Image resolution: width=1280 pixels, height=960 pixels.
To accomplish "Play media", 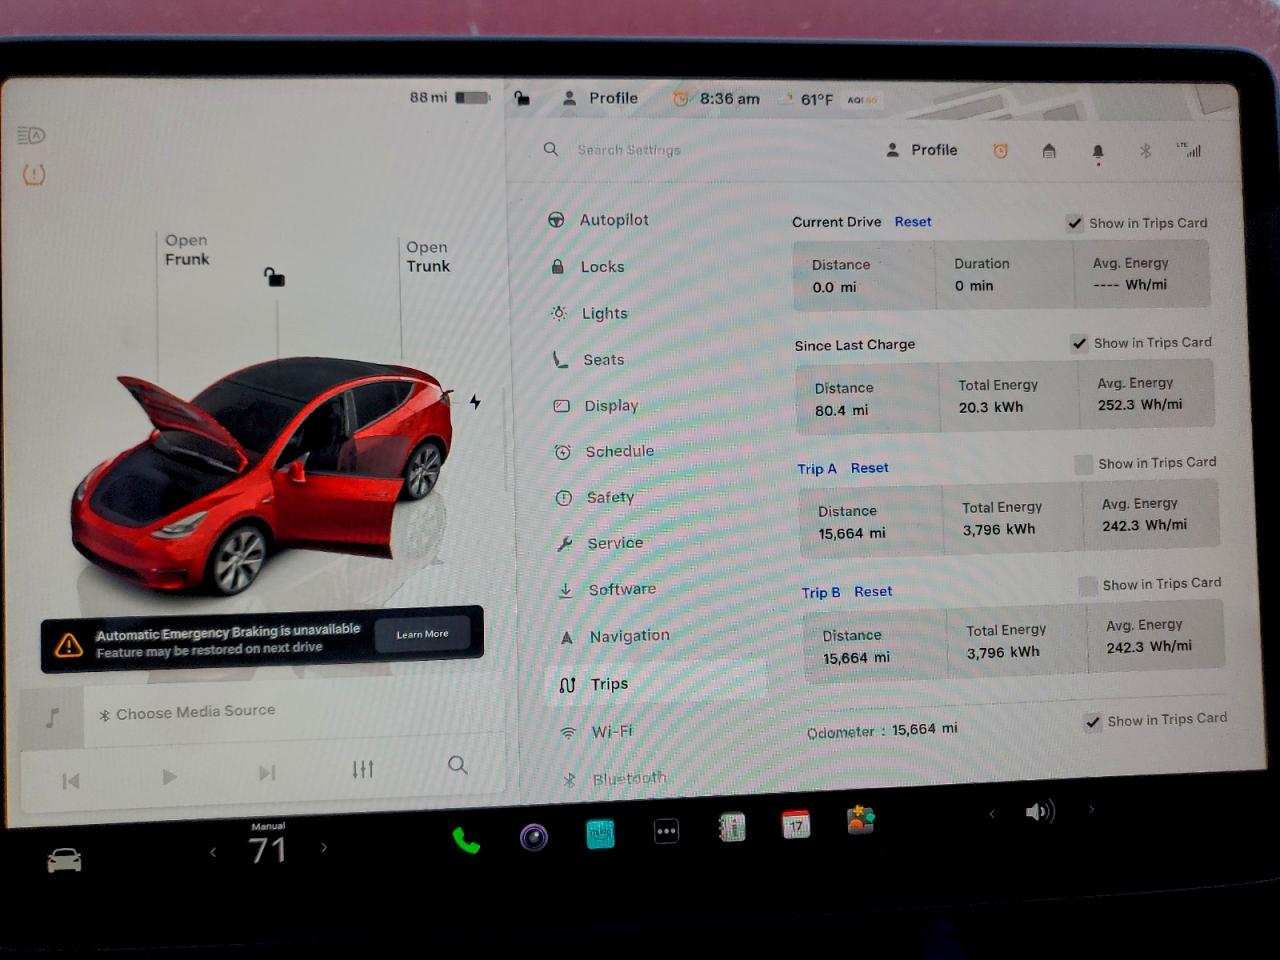I will click(x=169, y=776).
